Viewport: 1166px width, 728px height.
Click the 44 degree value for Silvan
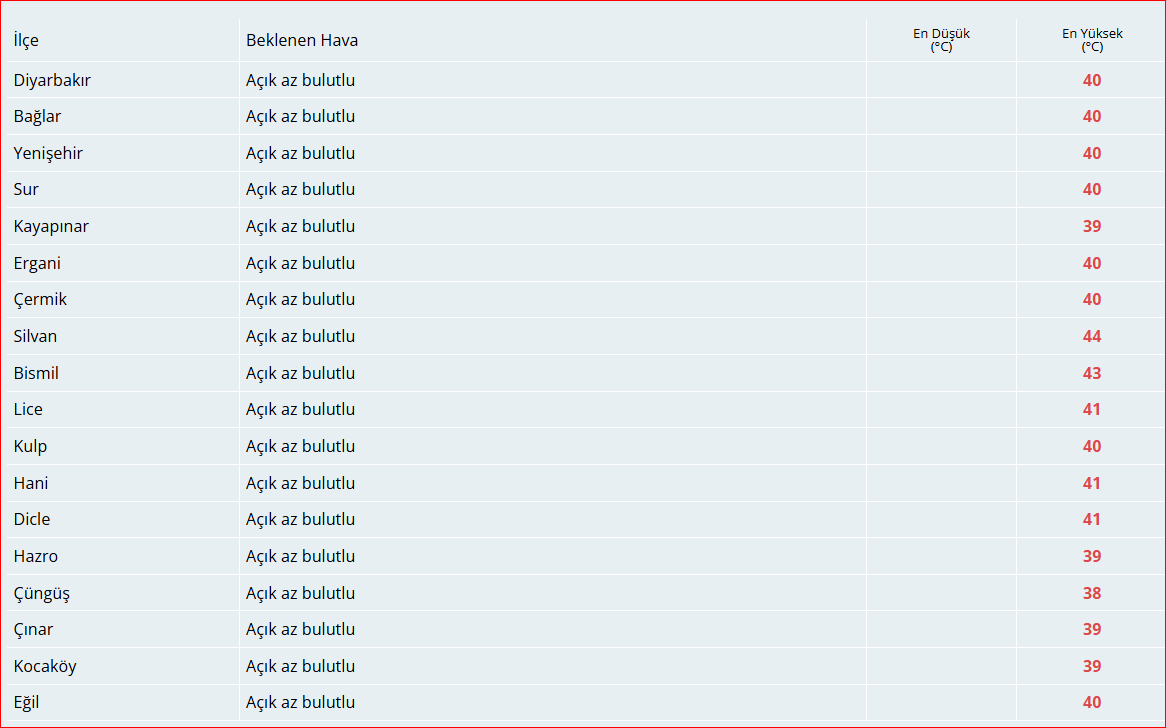pyautogui.click(x=1092, y=336)
